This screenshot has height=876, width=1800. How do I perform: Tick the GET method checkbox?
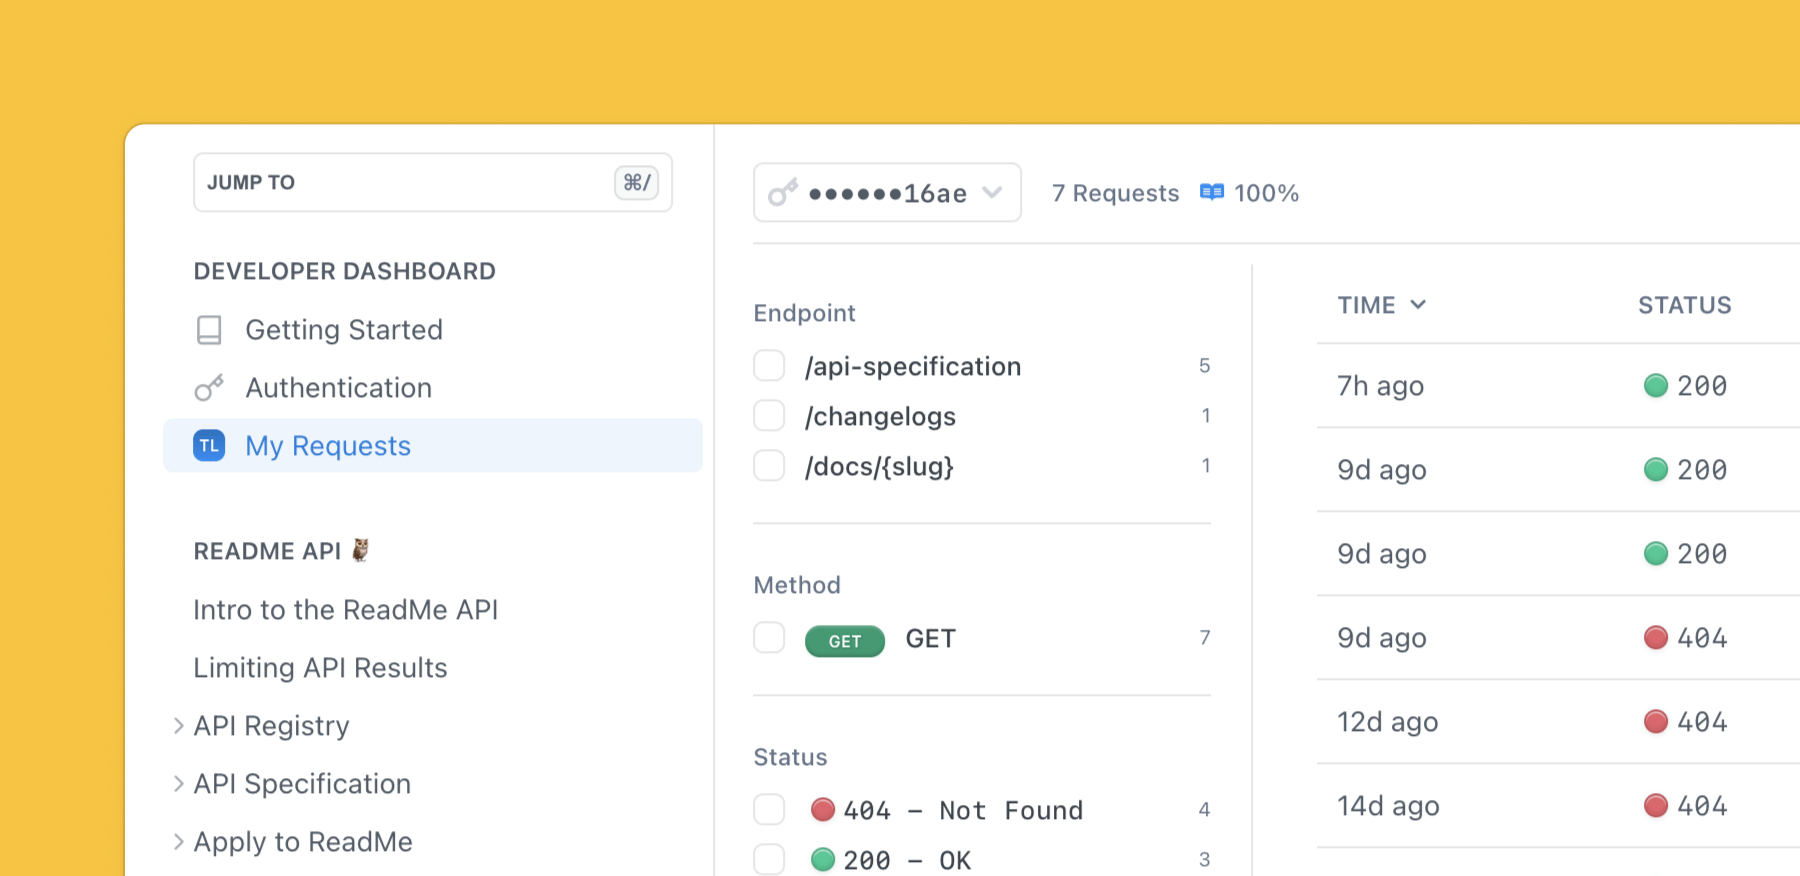(769, 638)
